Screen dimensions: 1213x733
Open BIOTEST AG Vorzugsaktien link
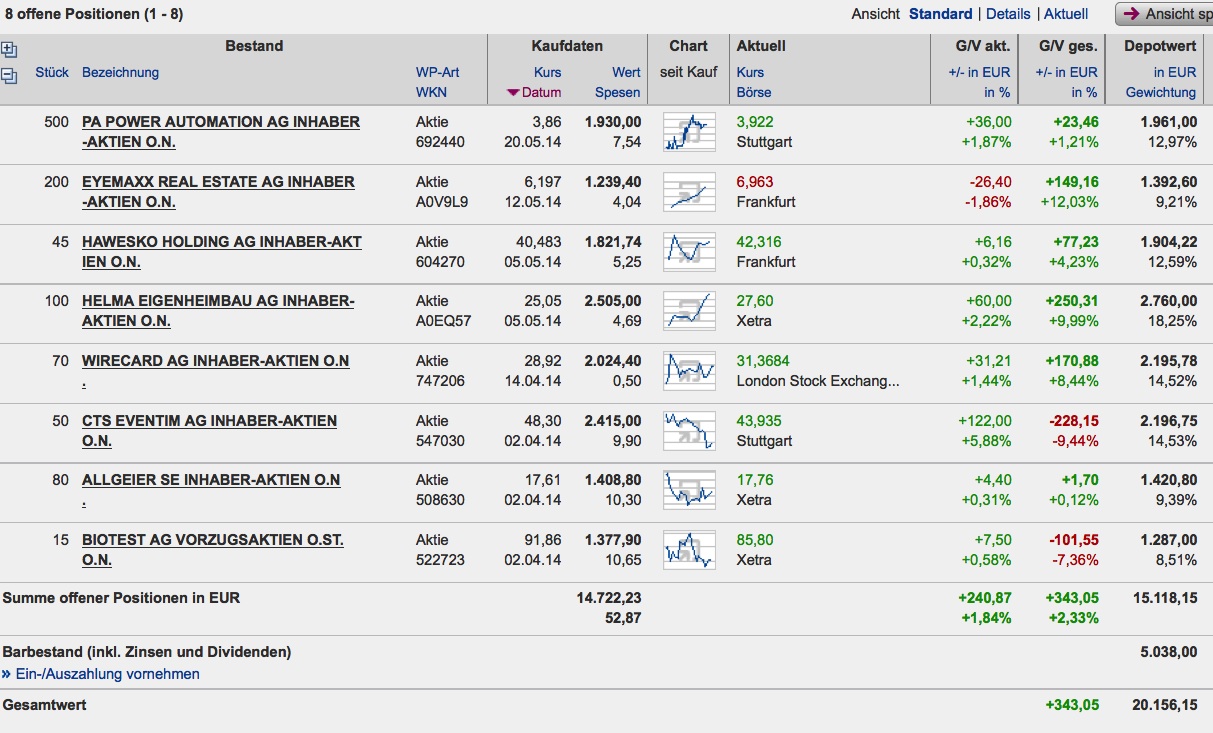click(x=212, y=540)
